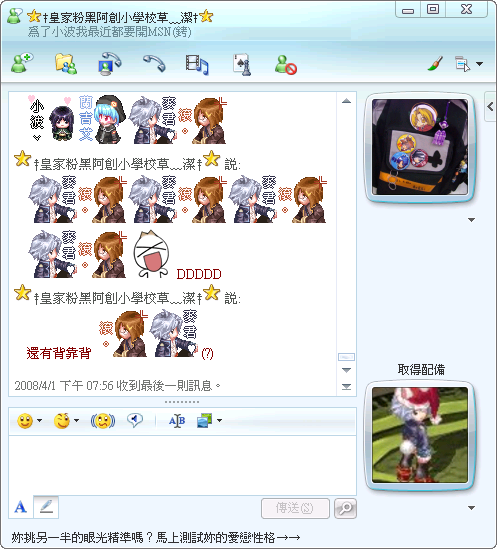This screenshot has width=497, height=549.
Task: Click the contact's display picture with badges
Action: click(420, 147)
